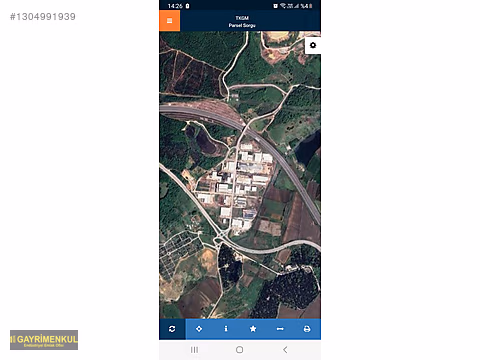Image resolution: width=480 pixels, height=360 pixels.
Task: Tap Android home button
Action: [x=239, y=350]
